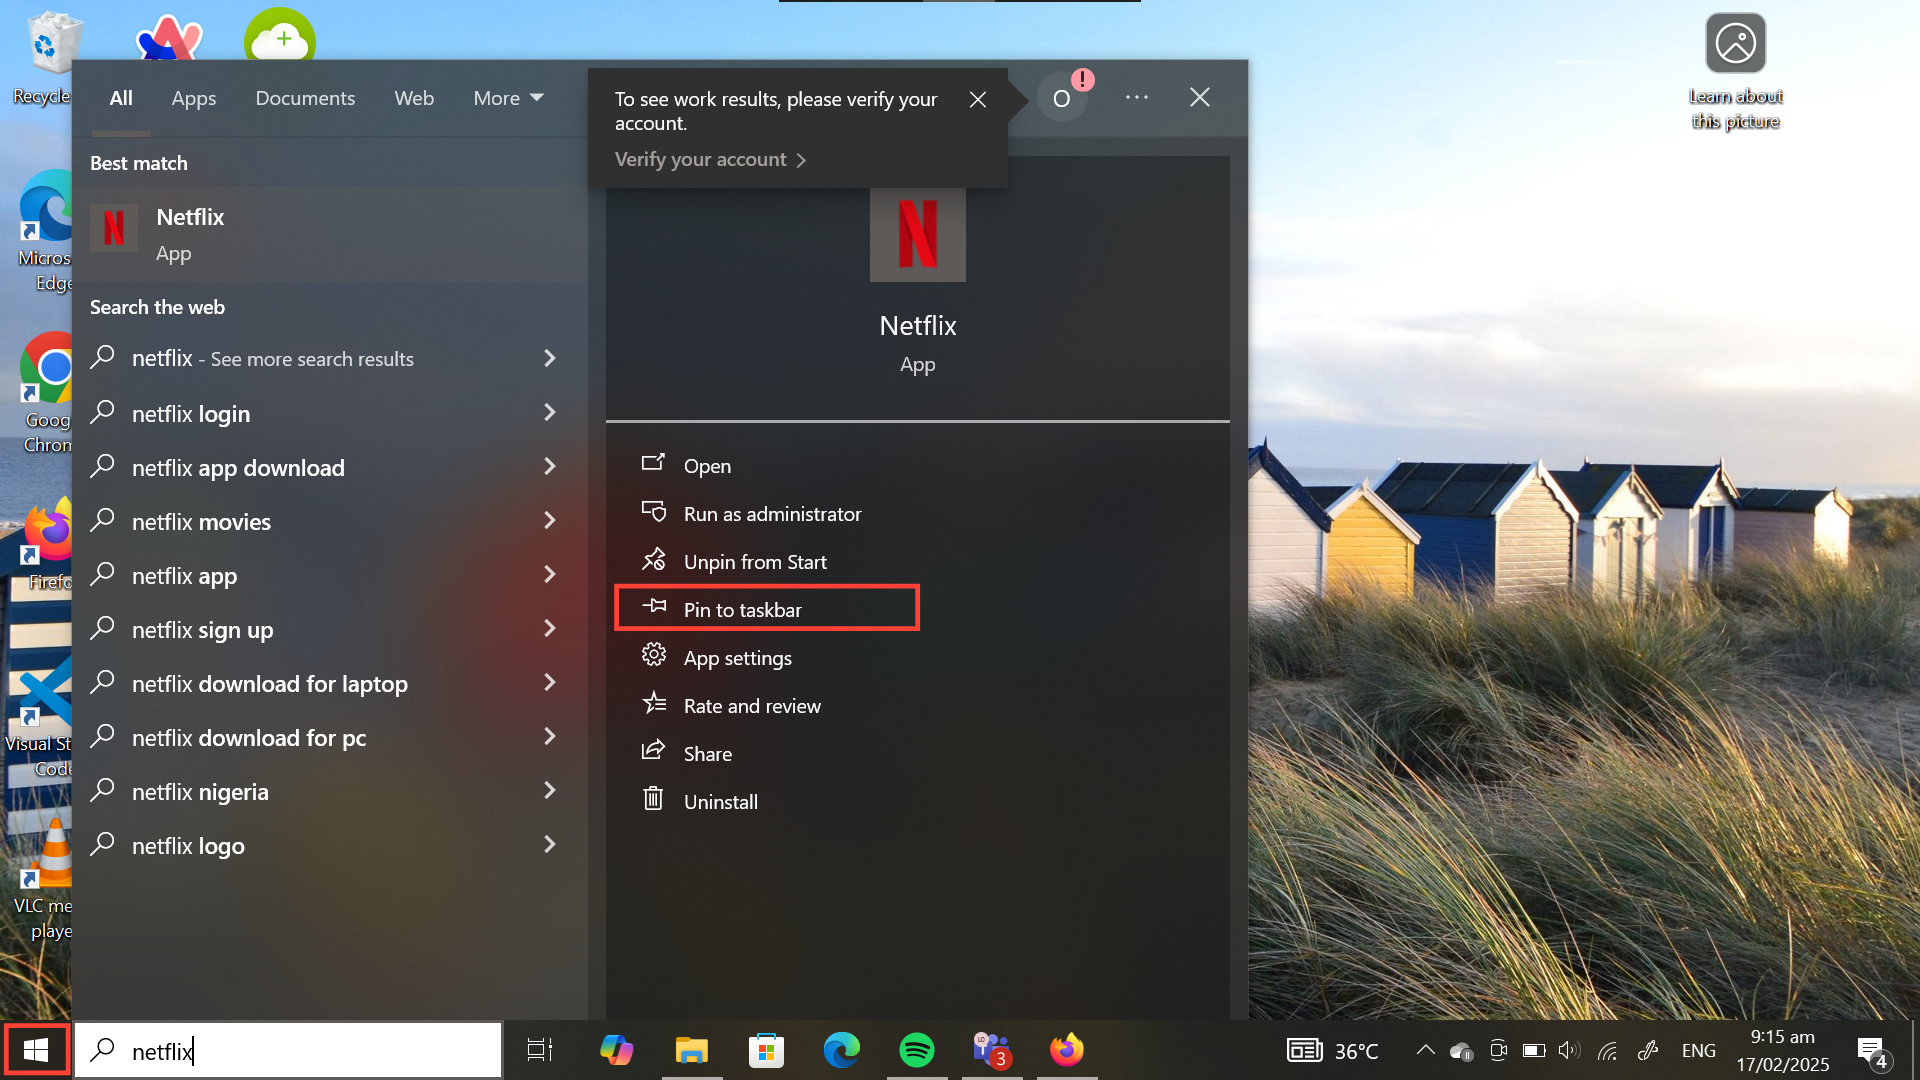Expand netflix movies suggestion arrow
1920x1080 pixels.
pyautogui.click(x=549, y=520)
